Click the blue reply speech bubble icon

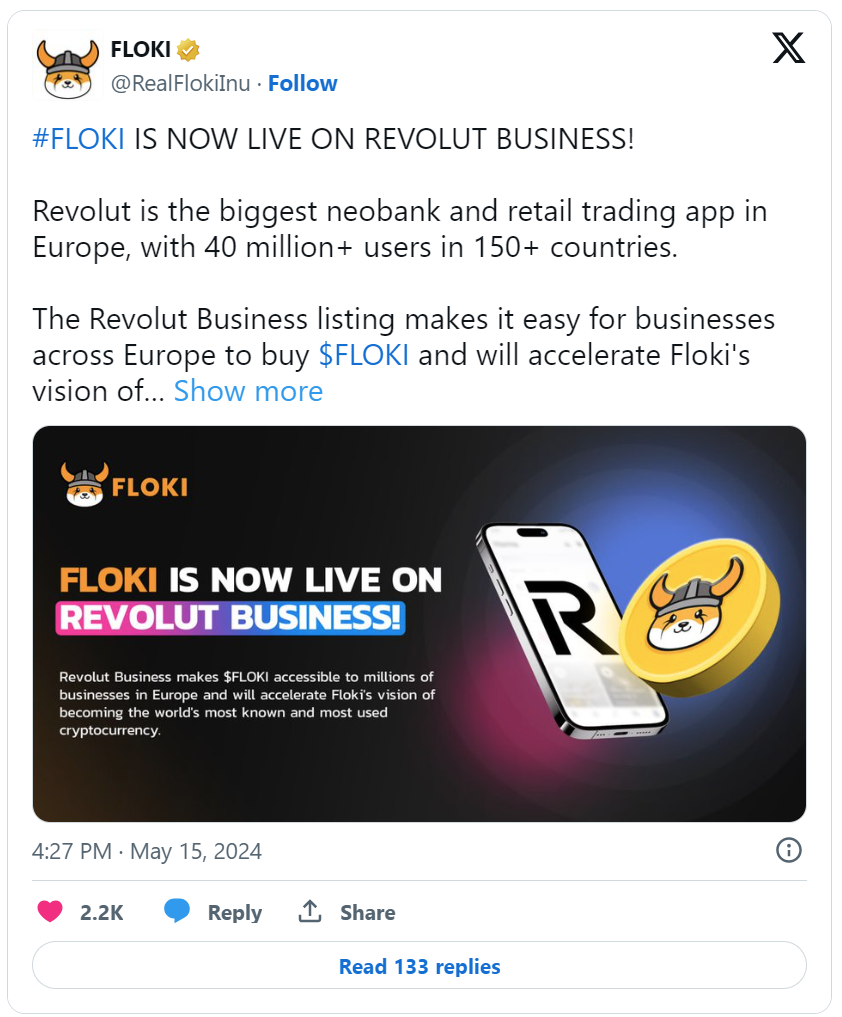click(x=177, y=911)
